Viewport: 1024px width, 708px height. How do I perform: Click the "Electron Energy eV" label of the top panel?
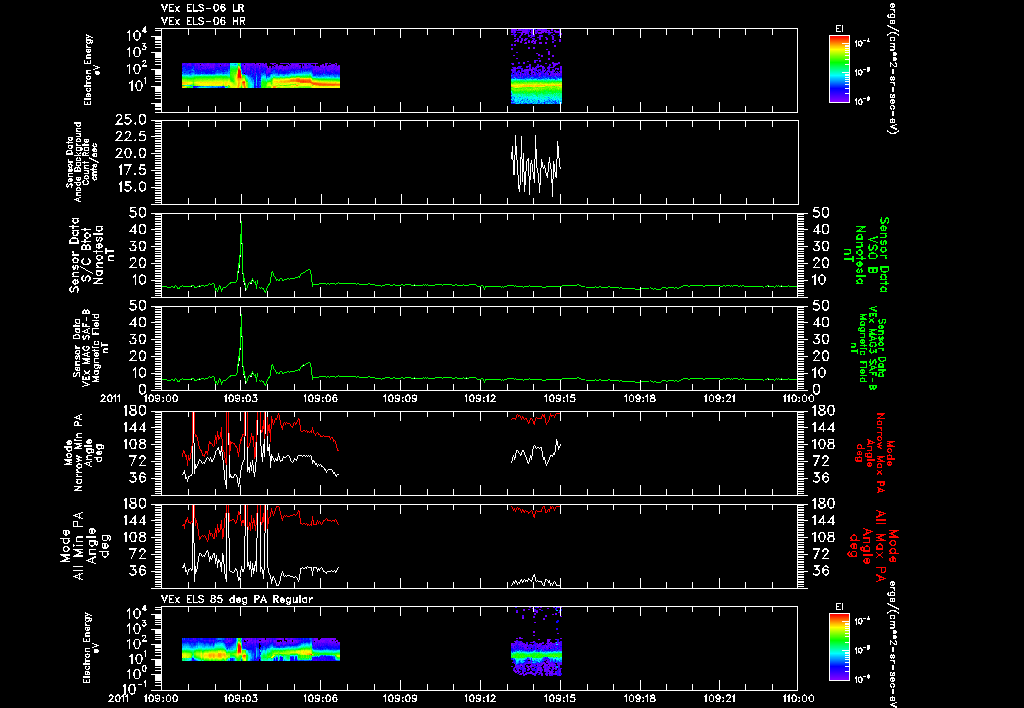coord(92,69)
